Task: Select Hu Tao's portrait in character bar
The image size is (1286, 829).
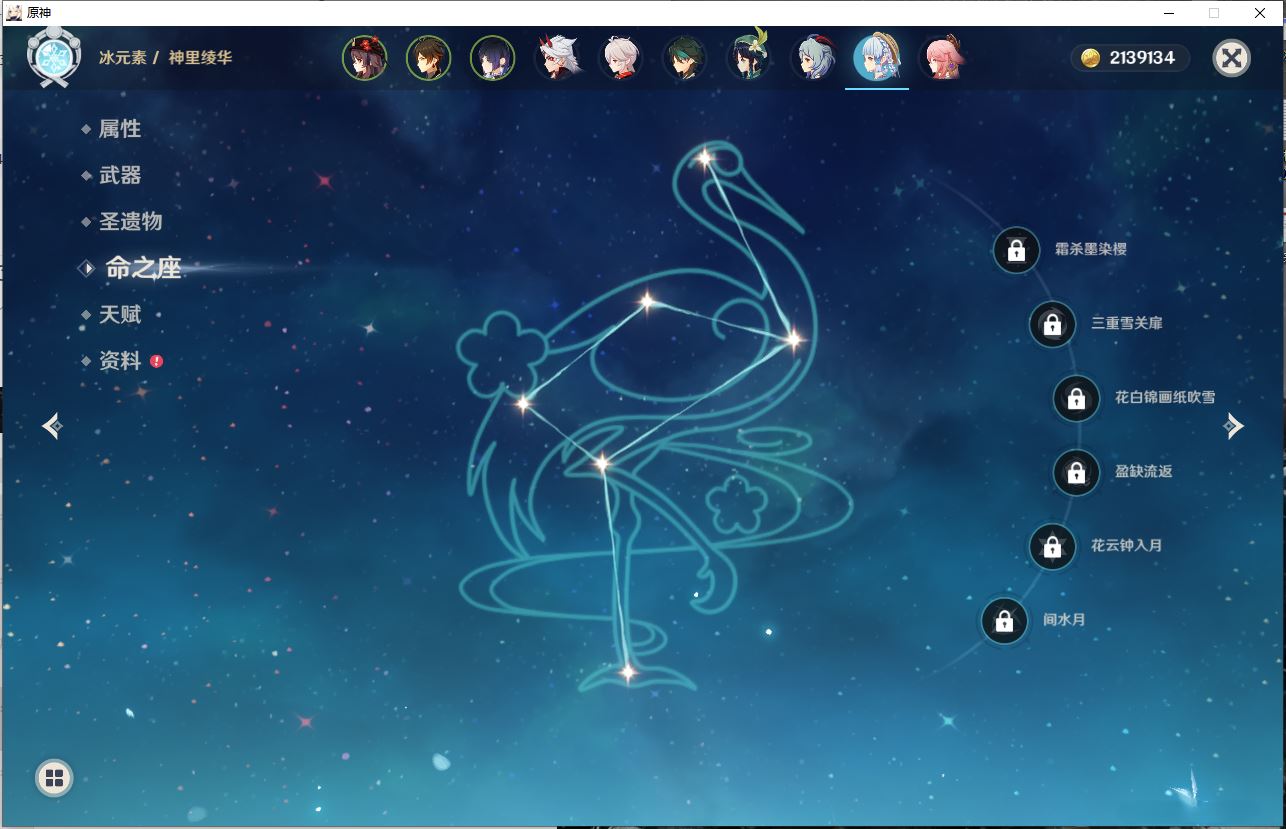Action: tap(365, 59)
